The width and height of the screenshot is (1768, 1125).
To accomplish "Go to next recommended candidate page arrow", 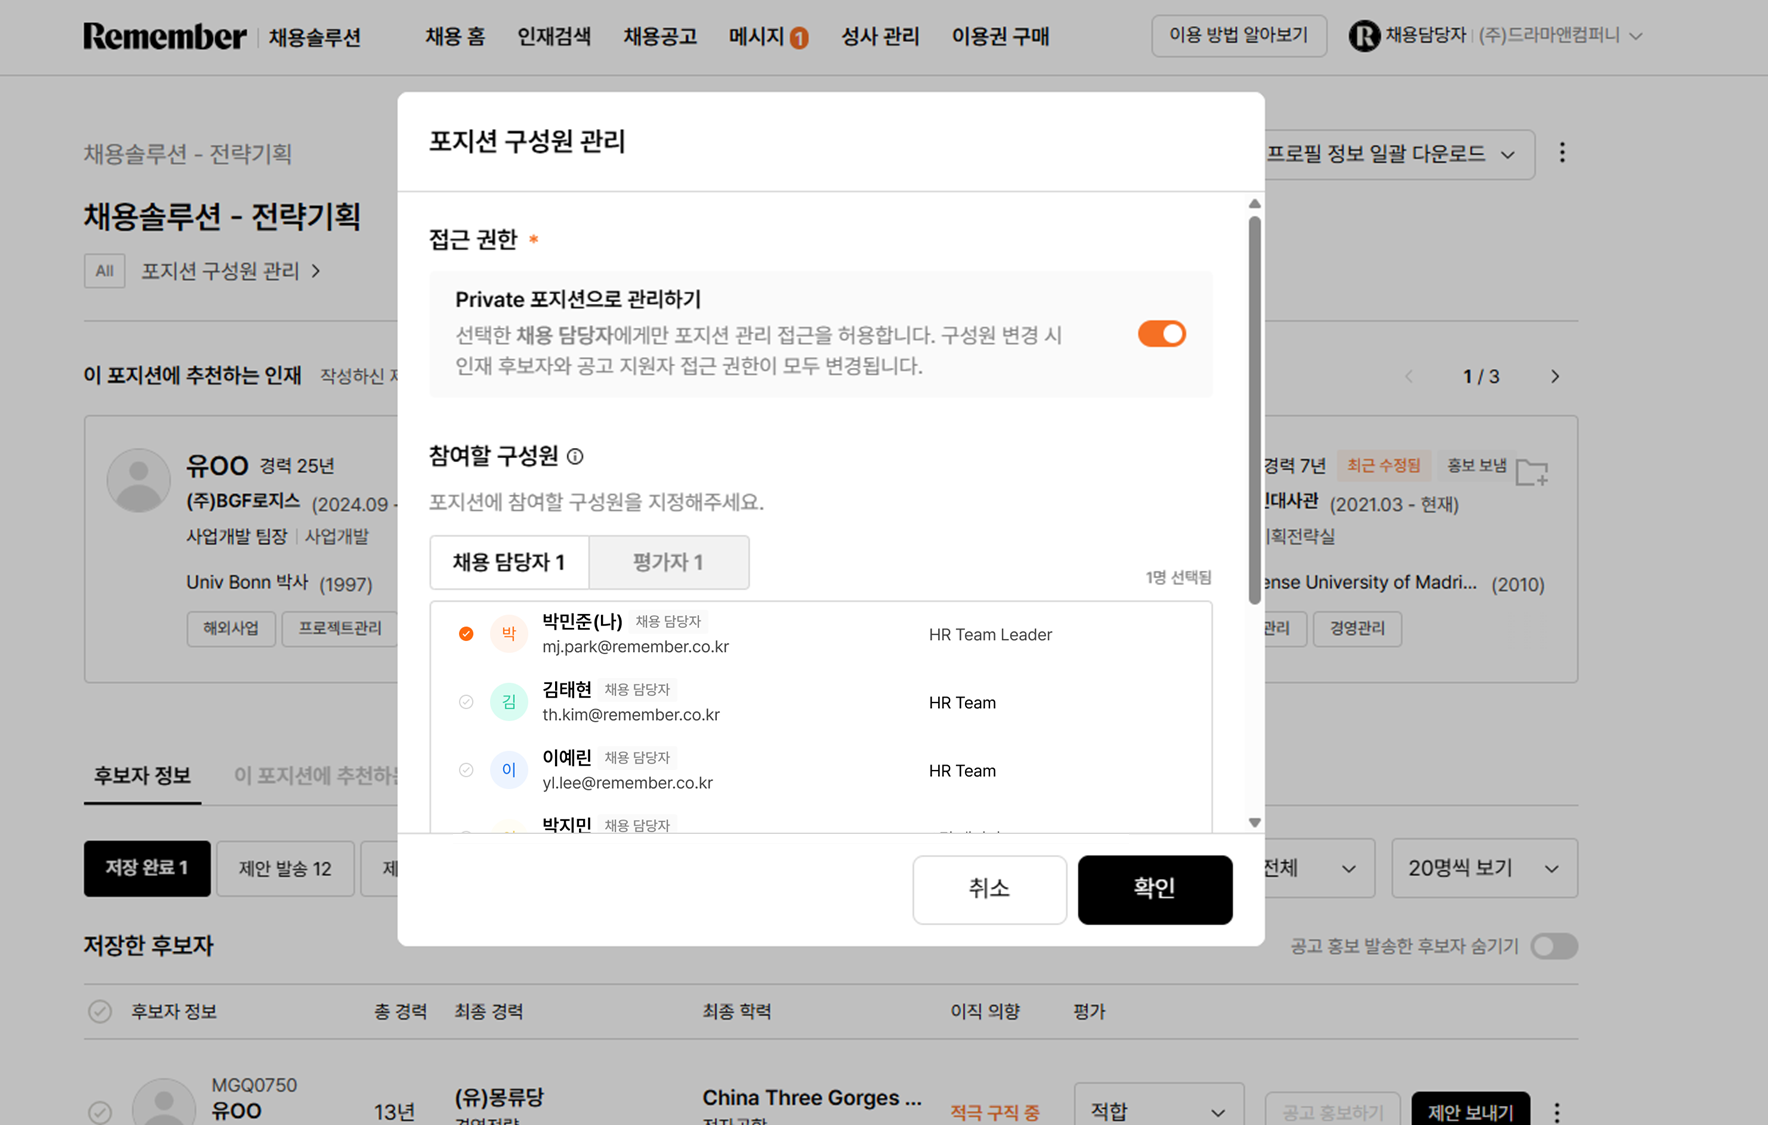I will click(1555, 377).
